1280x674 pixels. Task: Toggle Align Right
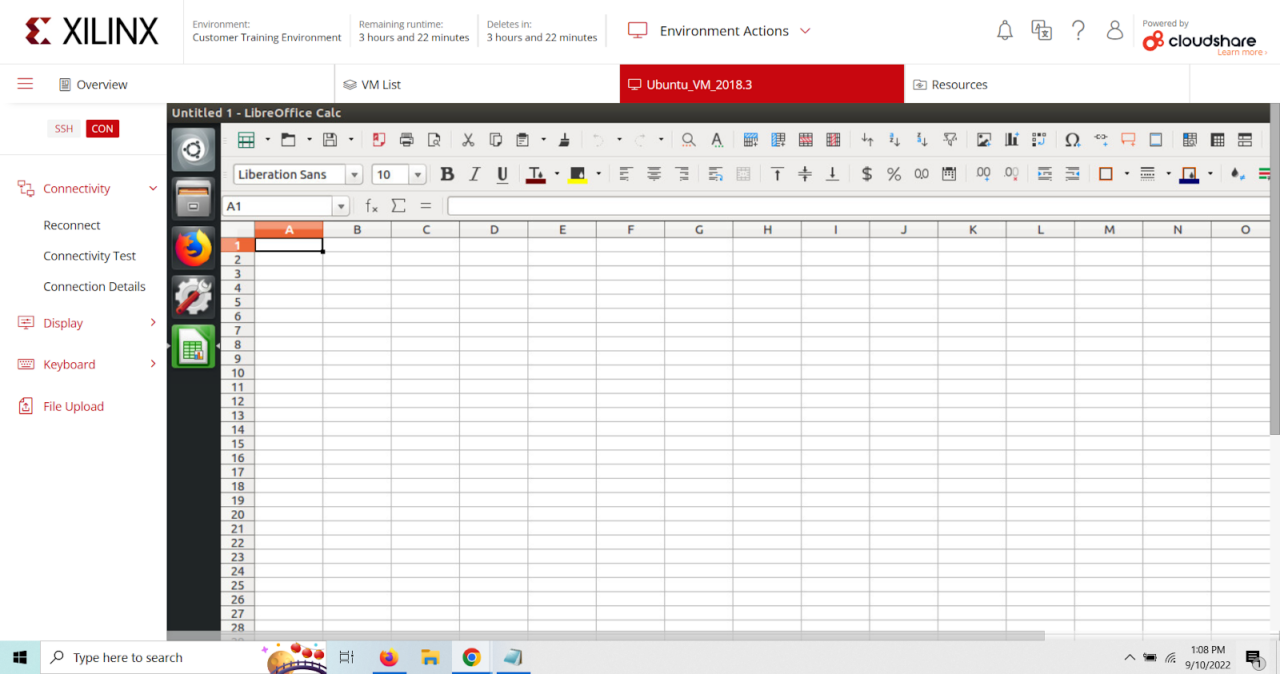click(682, 174)
